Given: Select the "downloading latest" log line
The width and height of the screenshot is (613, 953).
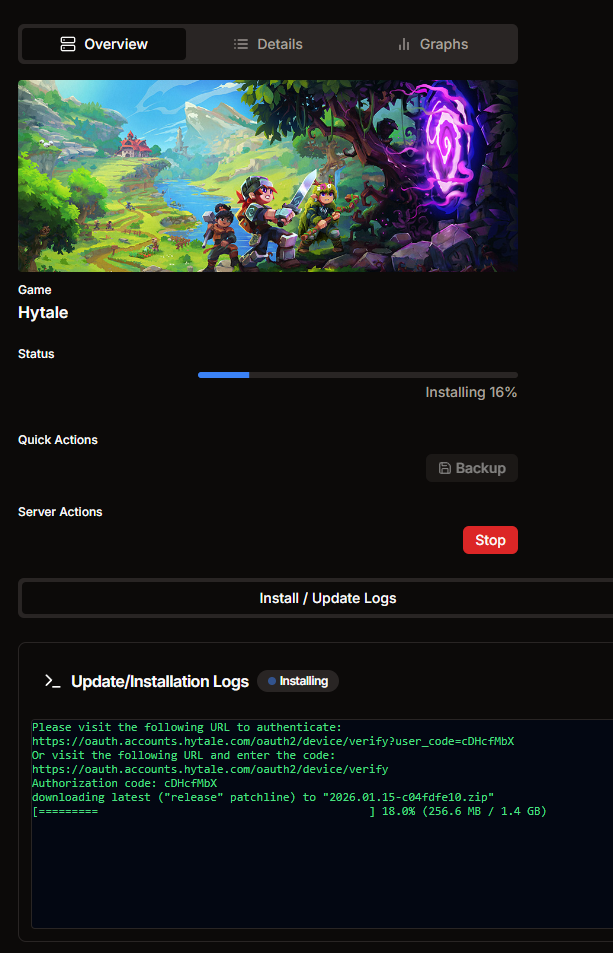Looking at the screenshot, I should coord(263,797).
